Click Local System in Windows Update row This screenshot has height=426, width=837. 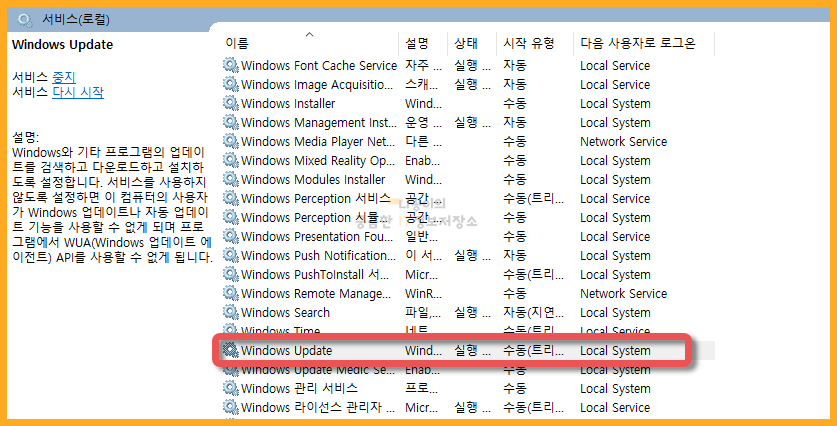615,351
